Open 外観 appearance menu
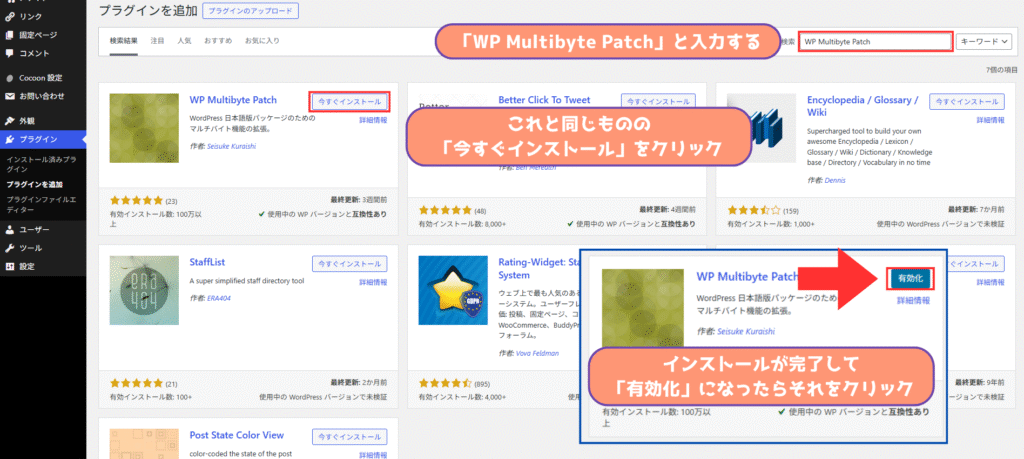This screenshot has height=459, width=1024. click(x=27, y=121)
